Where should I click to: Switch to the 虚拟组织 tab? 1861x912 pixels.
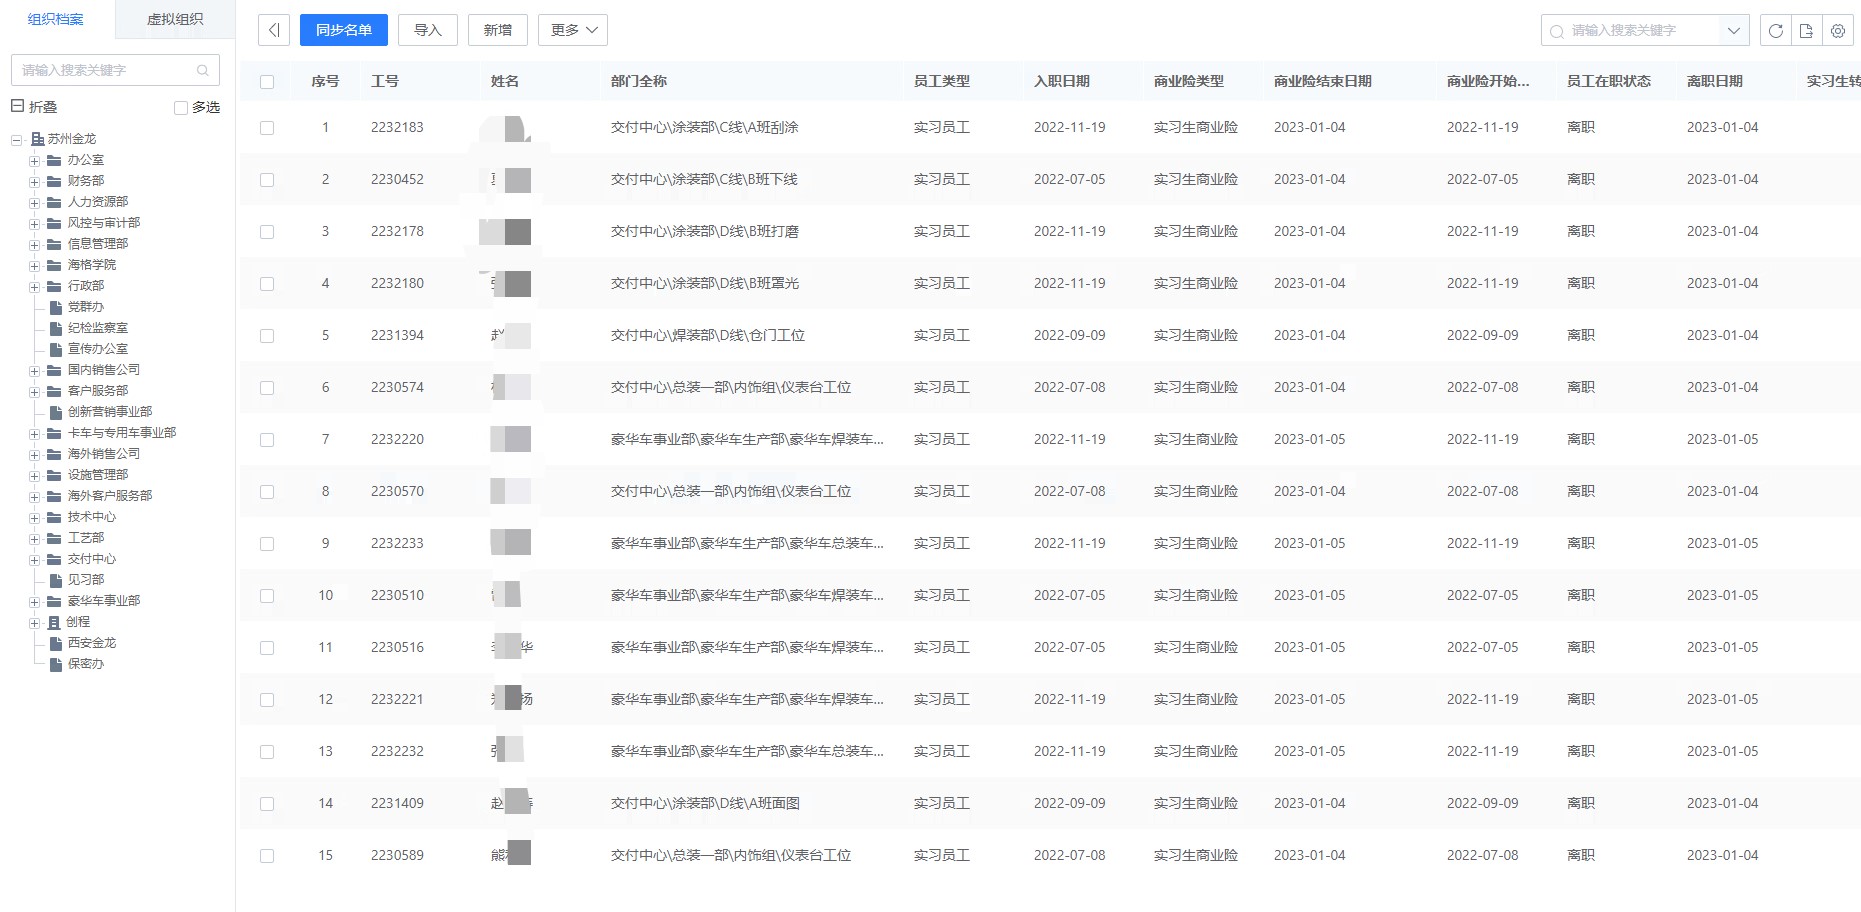click(174, 19)
